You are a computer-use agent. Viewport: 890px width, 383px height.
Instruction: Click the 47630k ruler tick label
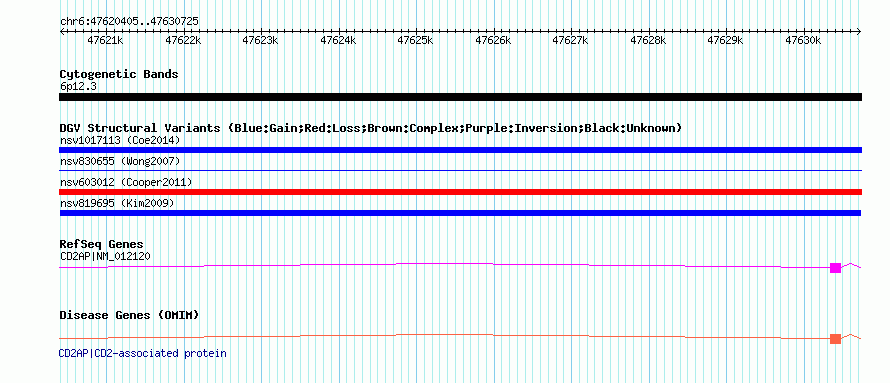click(803, 41)
